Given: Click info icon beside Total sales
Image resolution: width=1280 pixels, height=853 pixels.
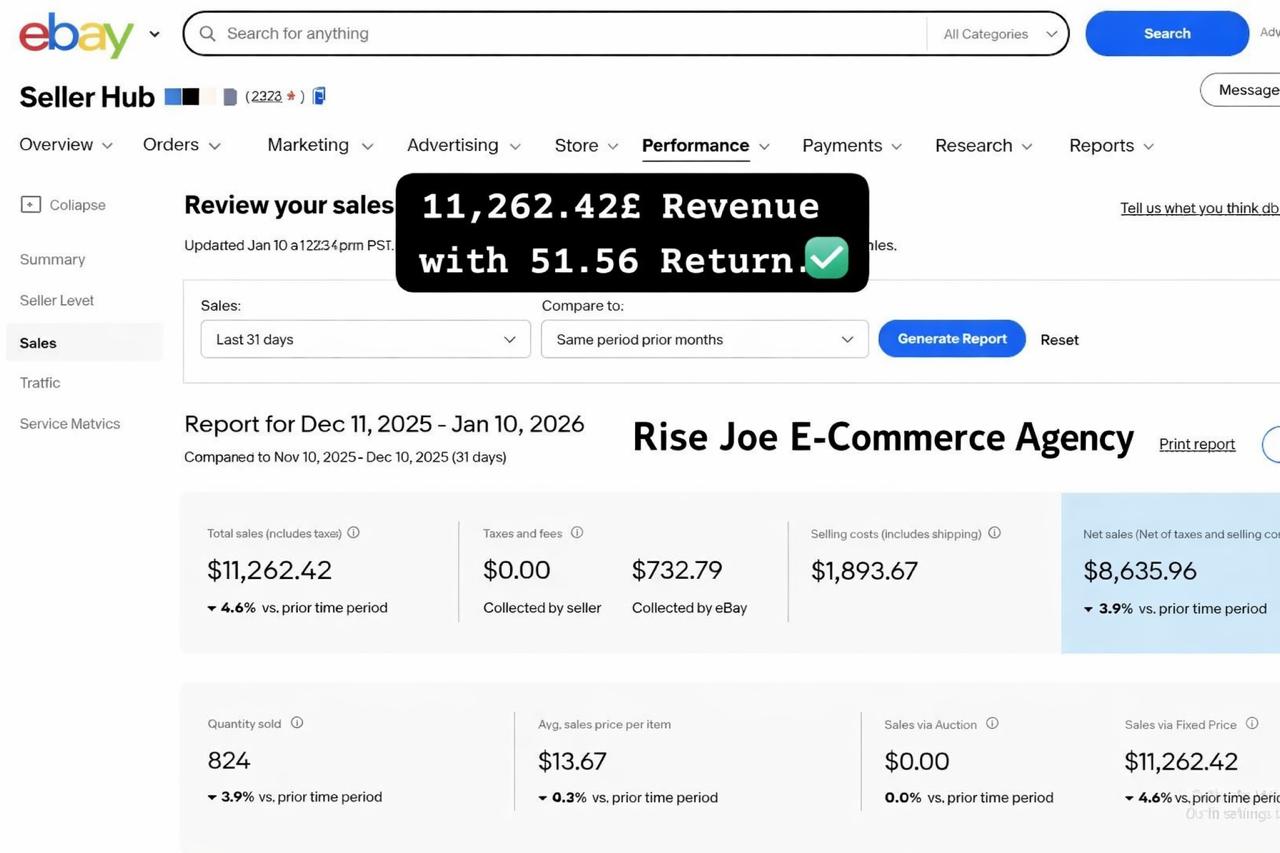Looking at the screenshot, I should pos(353,533).
